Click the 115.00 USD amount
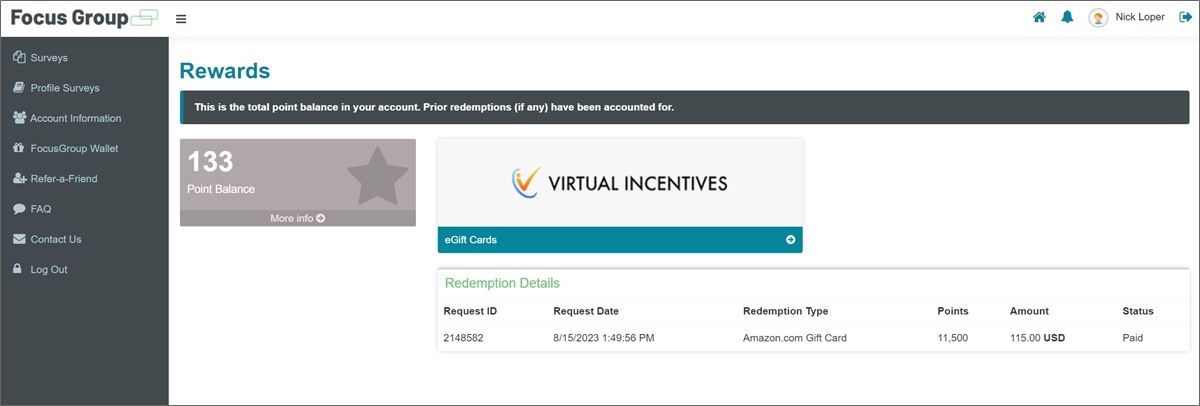Viewport: 1200px width, 406px height. click(x=1038, y=338)
